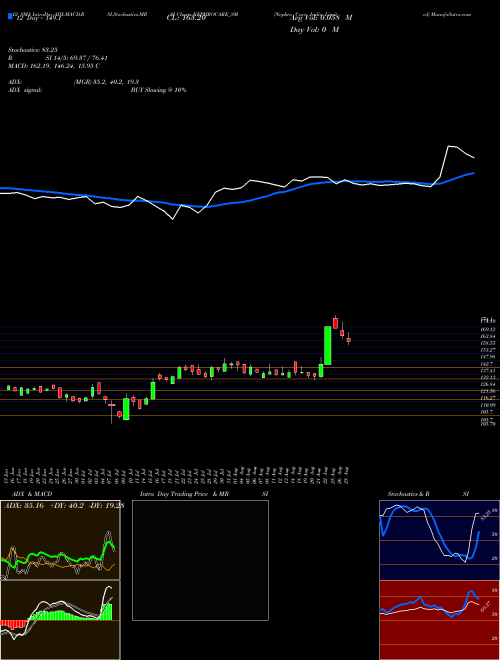
Task: Click the 'MACD: 162.19, 146.24, 15.95 C' line
Action: pyautogui.click(x=54, y=66)
